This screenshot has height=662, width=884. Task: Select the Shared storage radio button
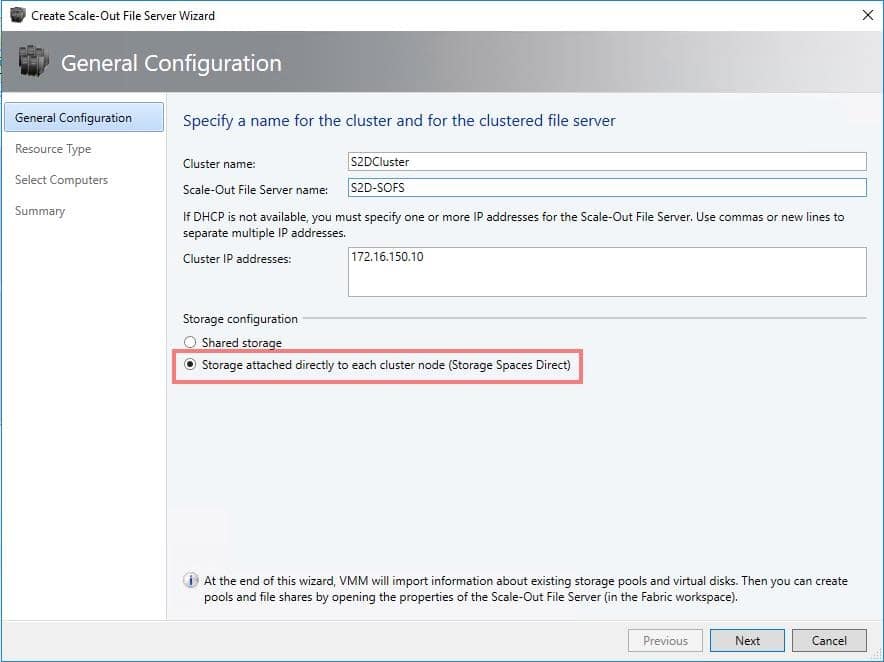(190, 342)
